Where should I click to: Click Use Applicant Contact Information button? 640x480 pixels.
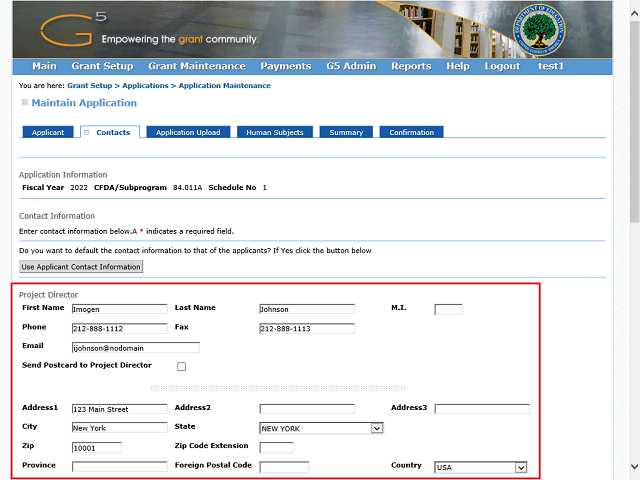[x=81, y=267]
